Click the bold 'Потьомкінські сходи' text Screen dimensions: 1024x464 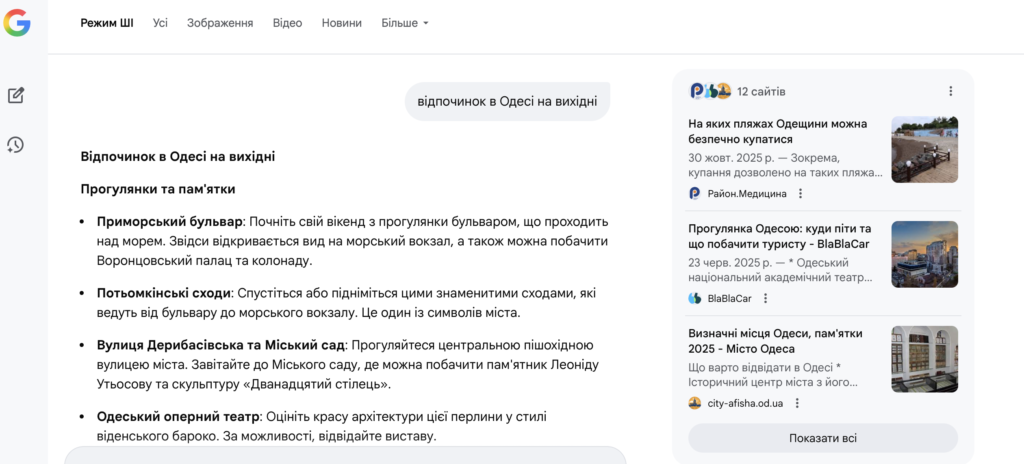pos(164,293)
